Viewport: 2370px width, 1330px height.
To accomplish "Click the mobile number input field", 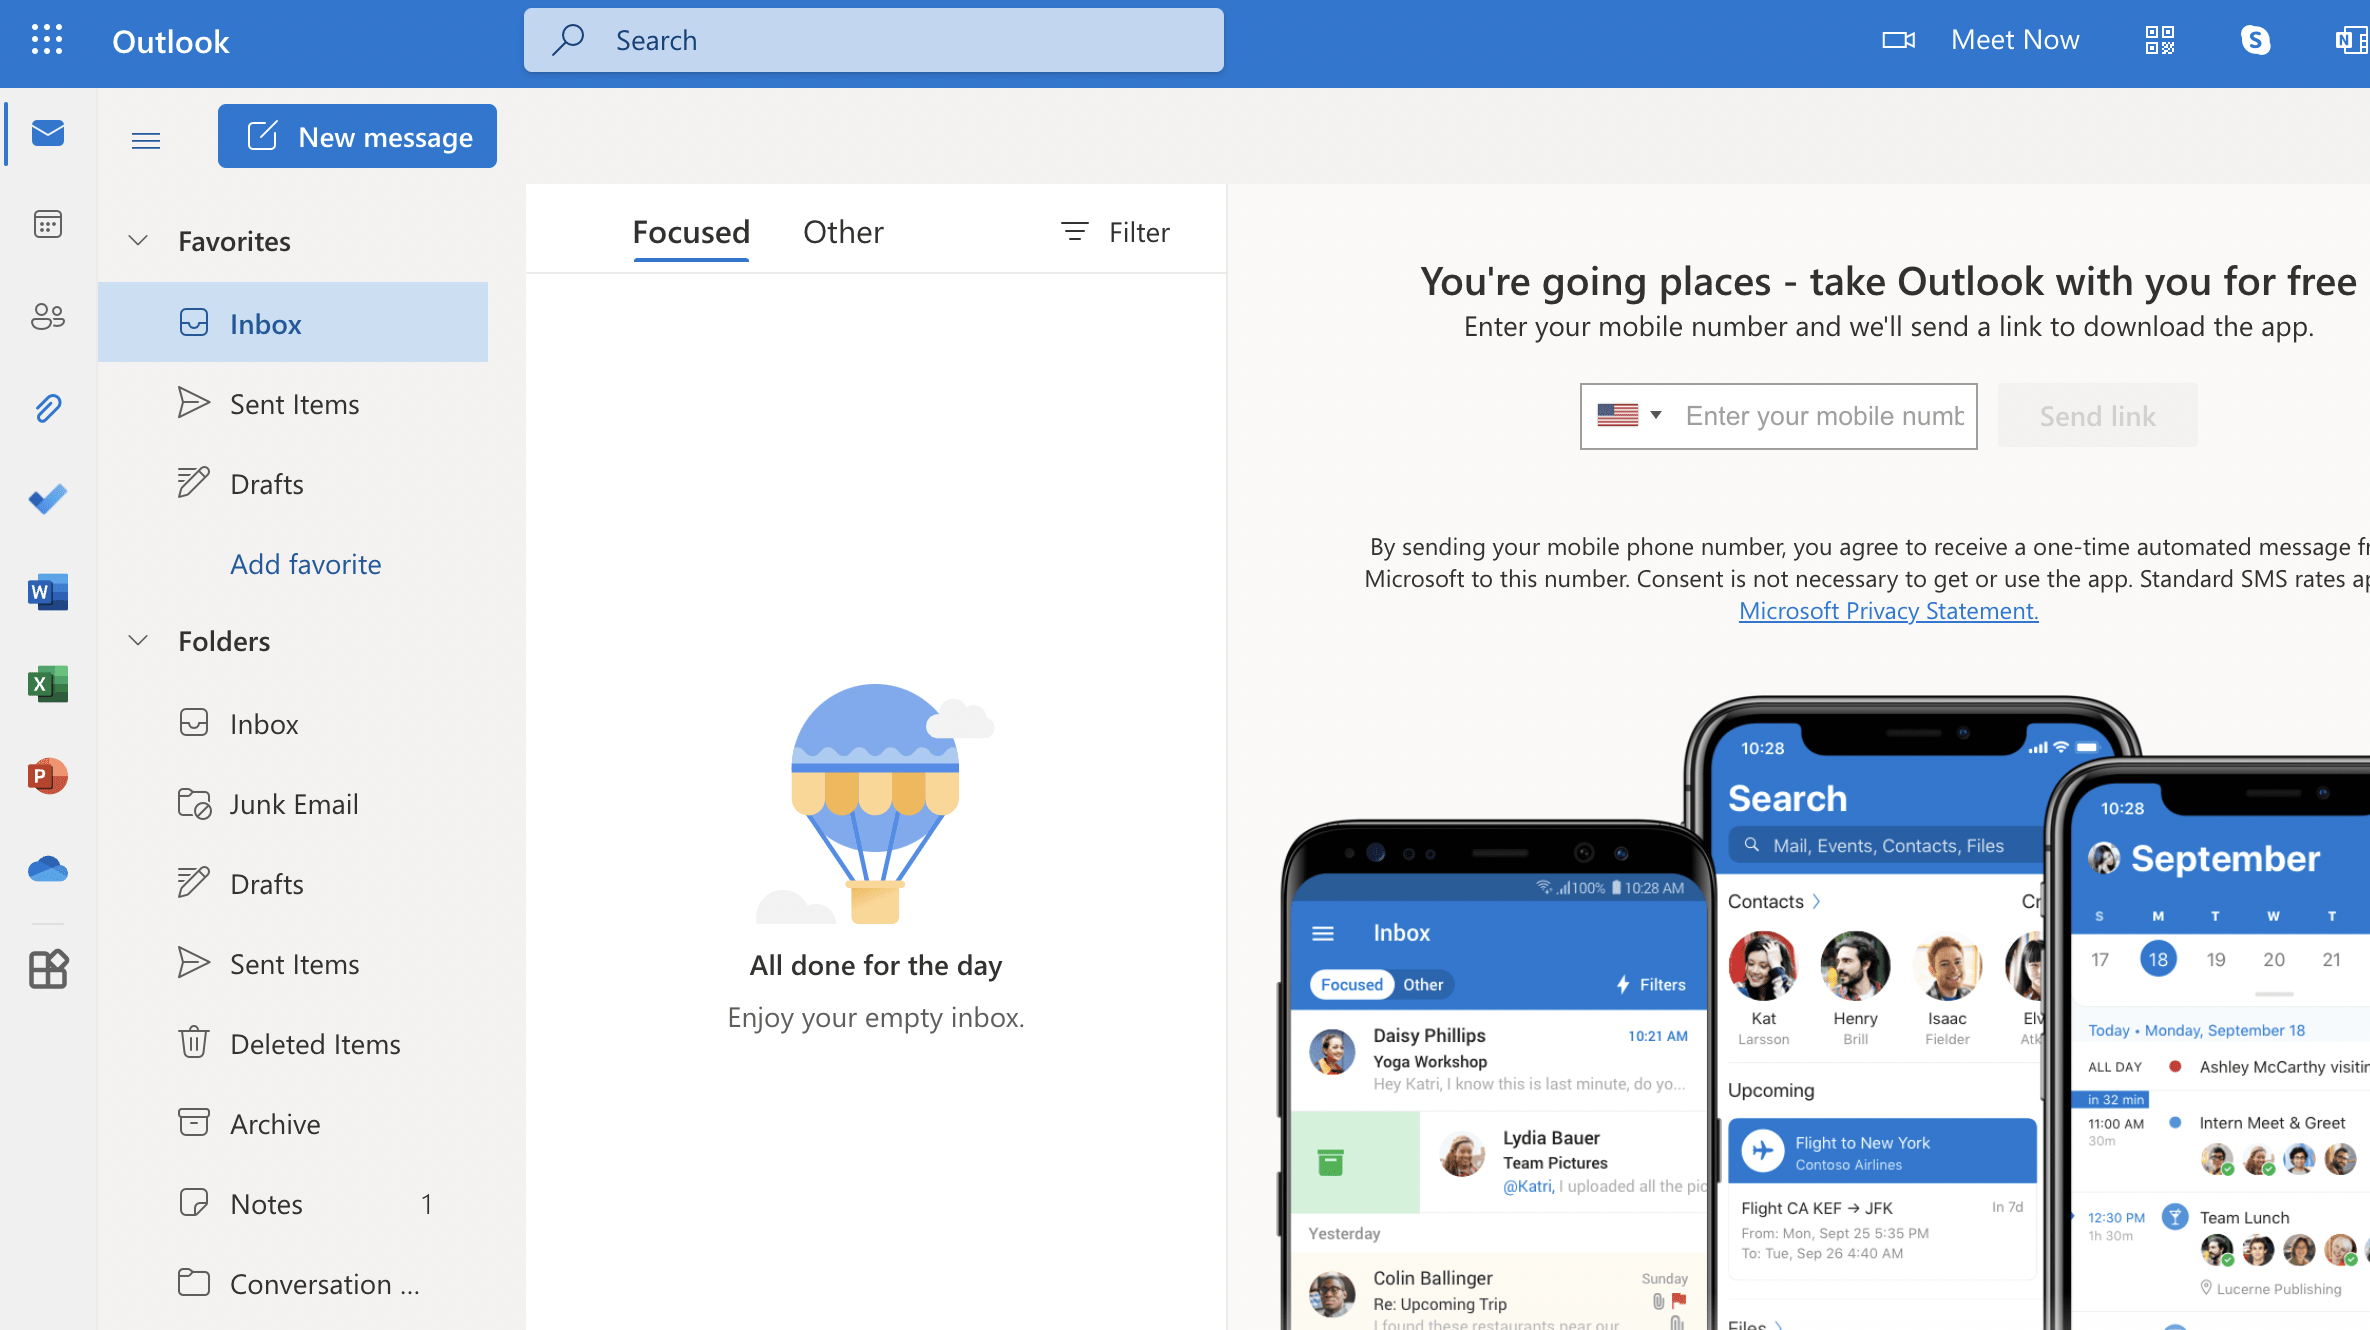I will [1824, 416].
